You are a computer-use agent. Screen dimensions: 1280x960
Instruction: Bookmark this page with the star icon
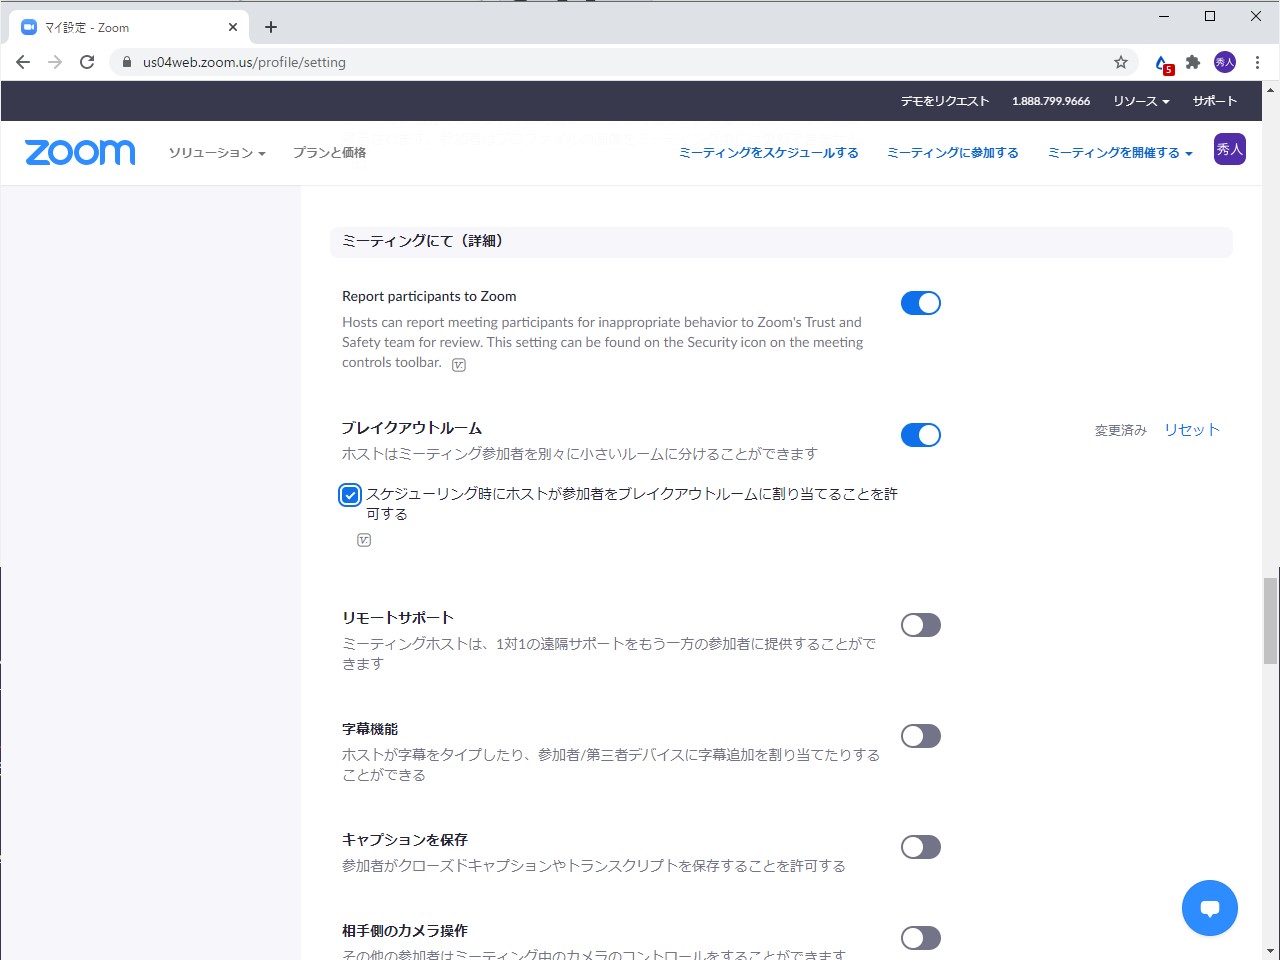(1120, 61)
